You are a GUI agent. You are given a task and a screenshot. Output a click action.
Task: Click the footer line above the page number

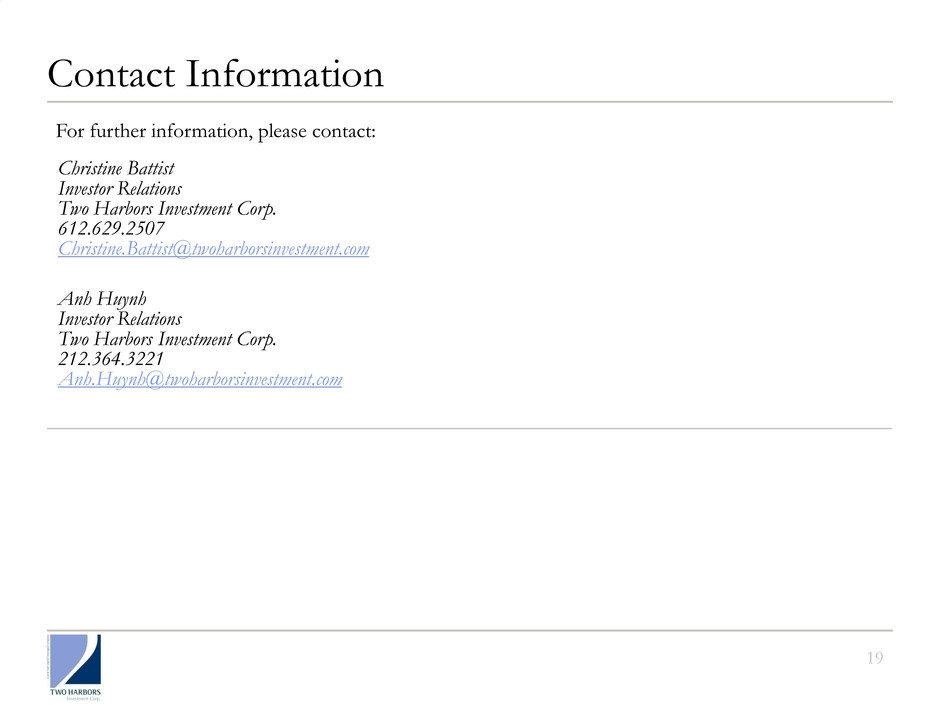click(x=470, y=630)
